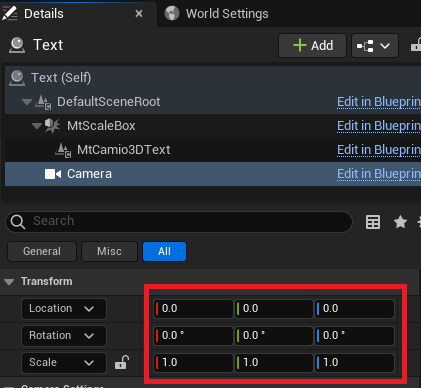Click the MtScaleBox component icon
Screen dimensions: 421x388
coord(52,126)
